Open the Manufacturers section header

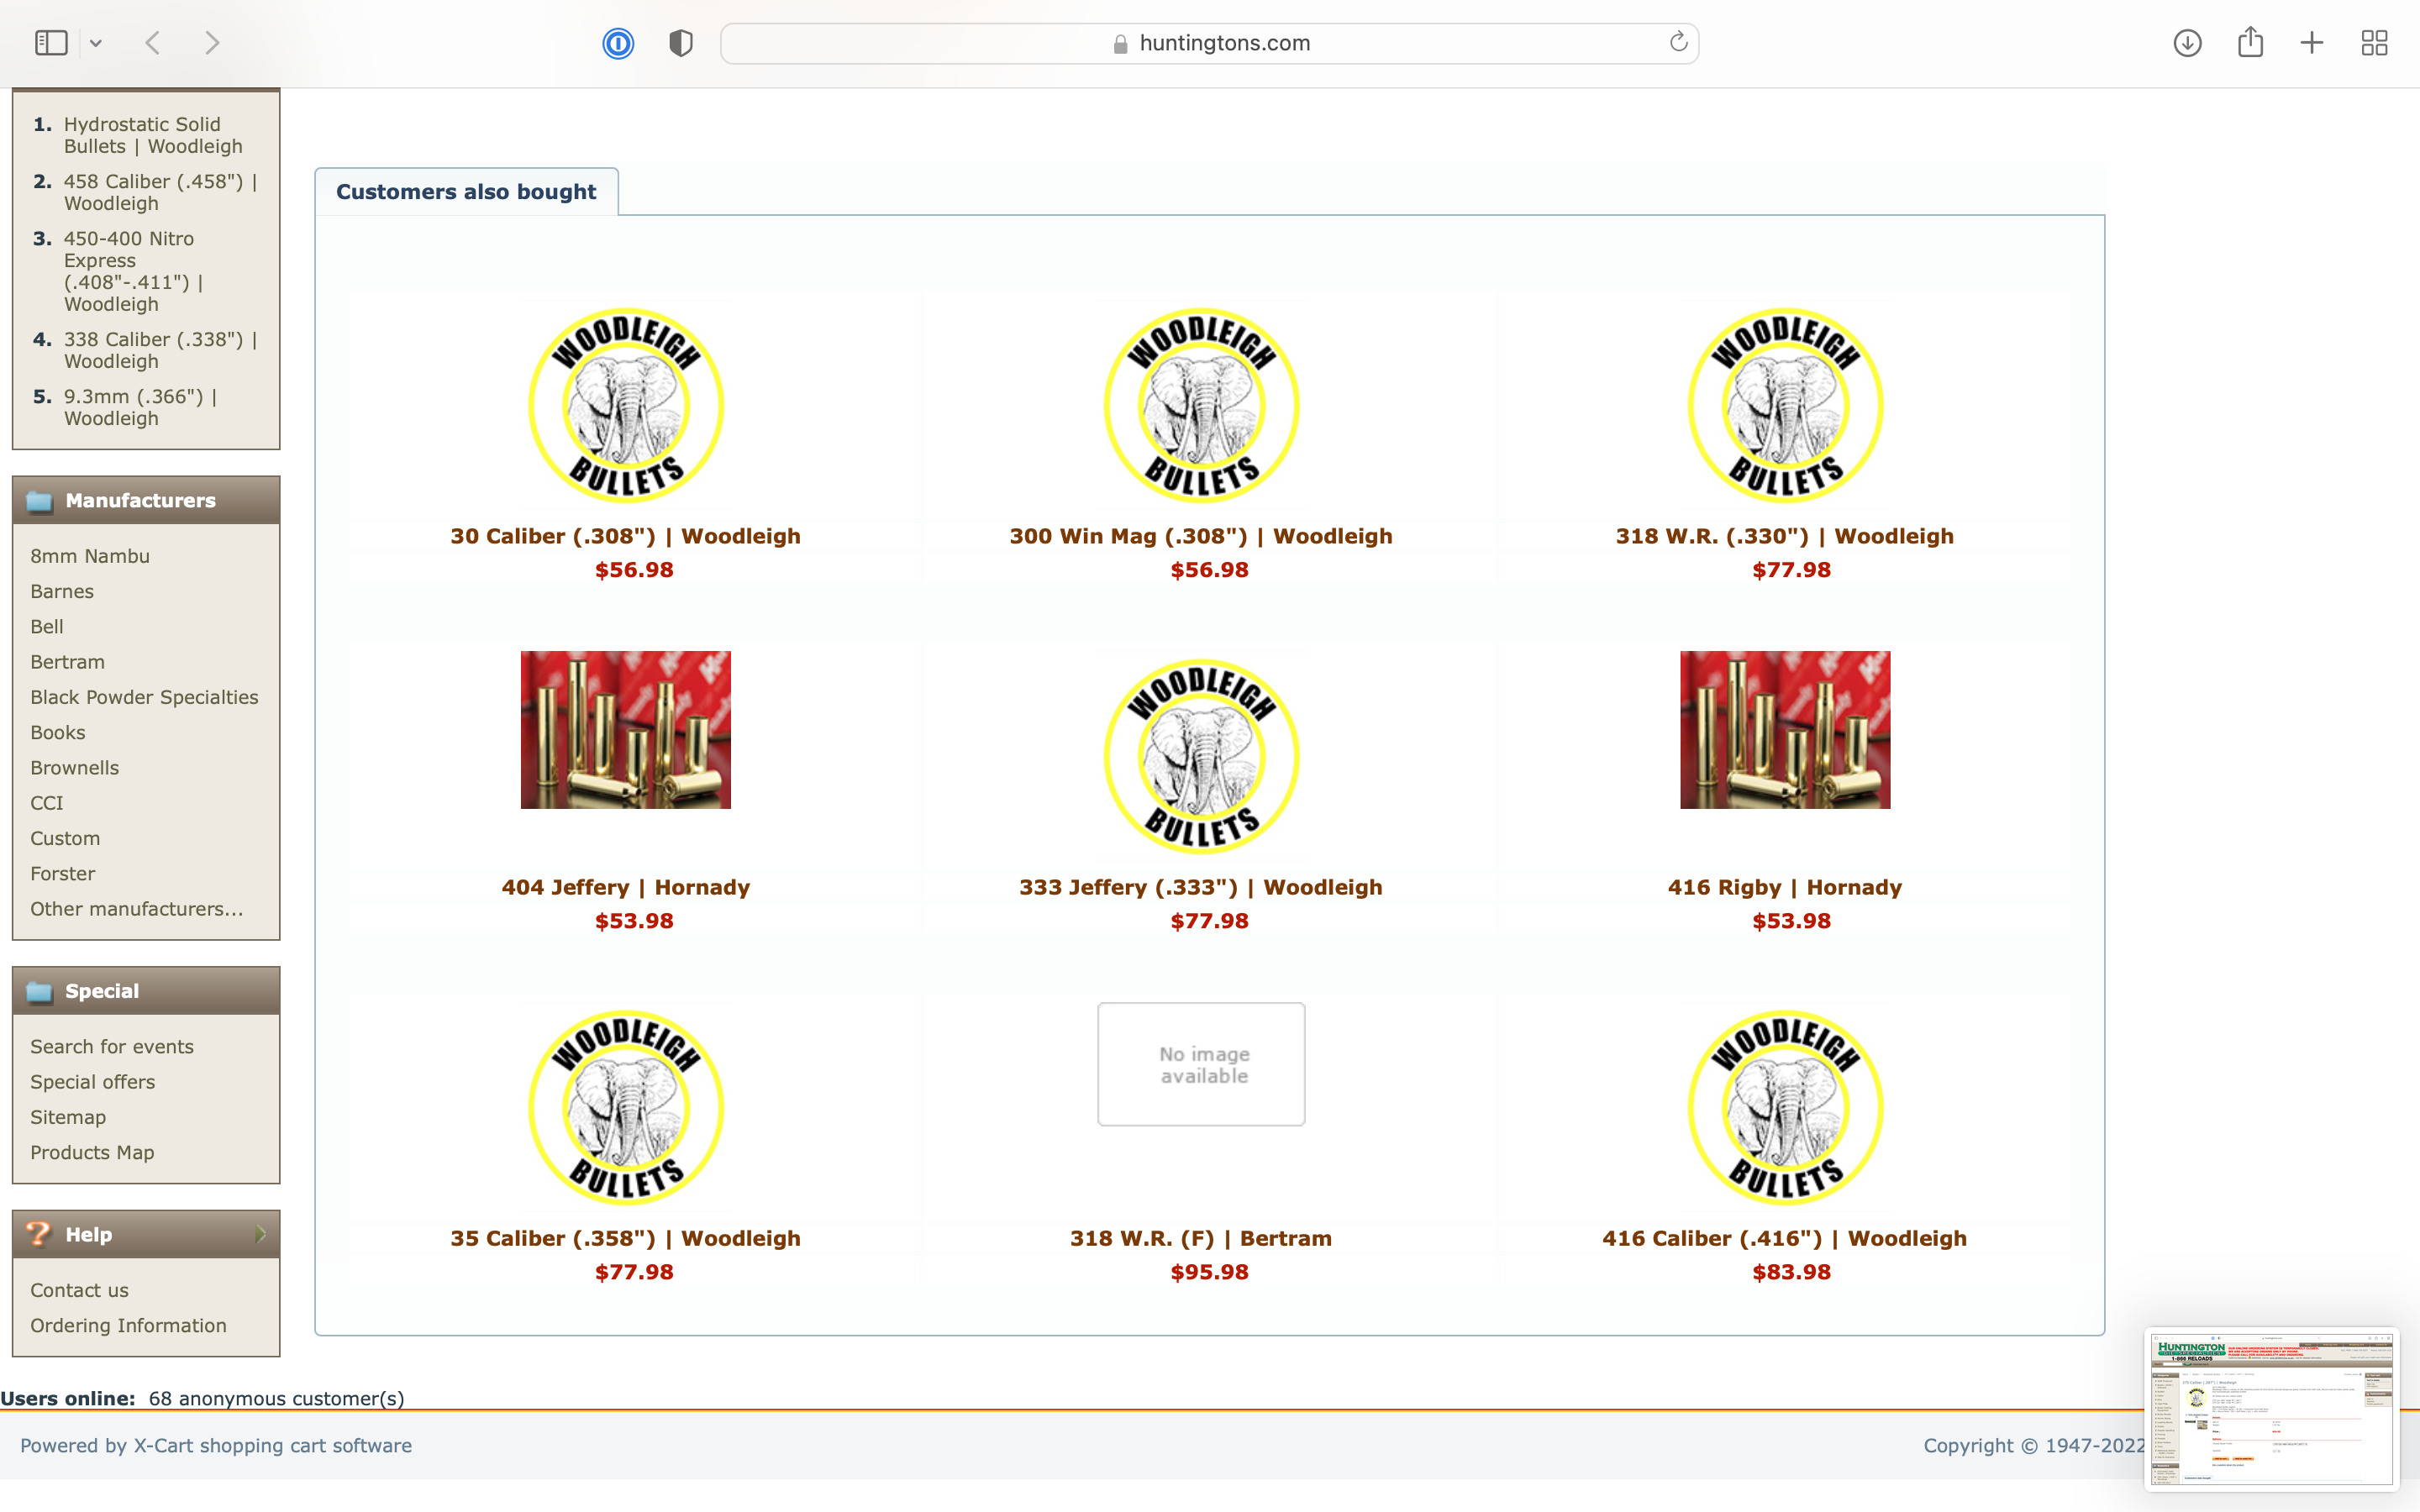click(x=140, y=500)
